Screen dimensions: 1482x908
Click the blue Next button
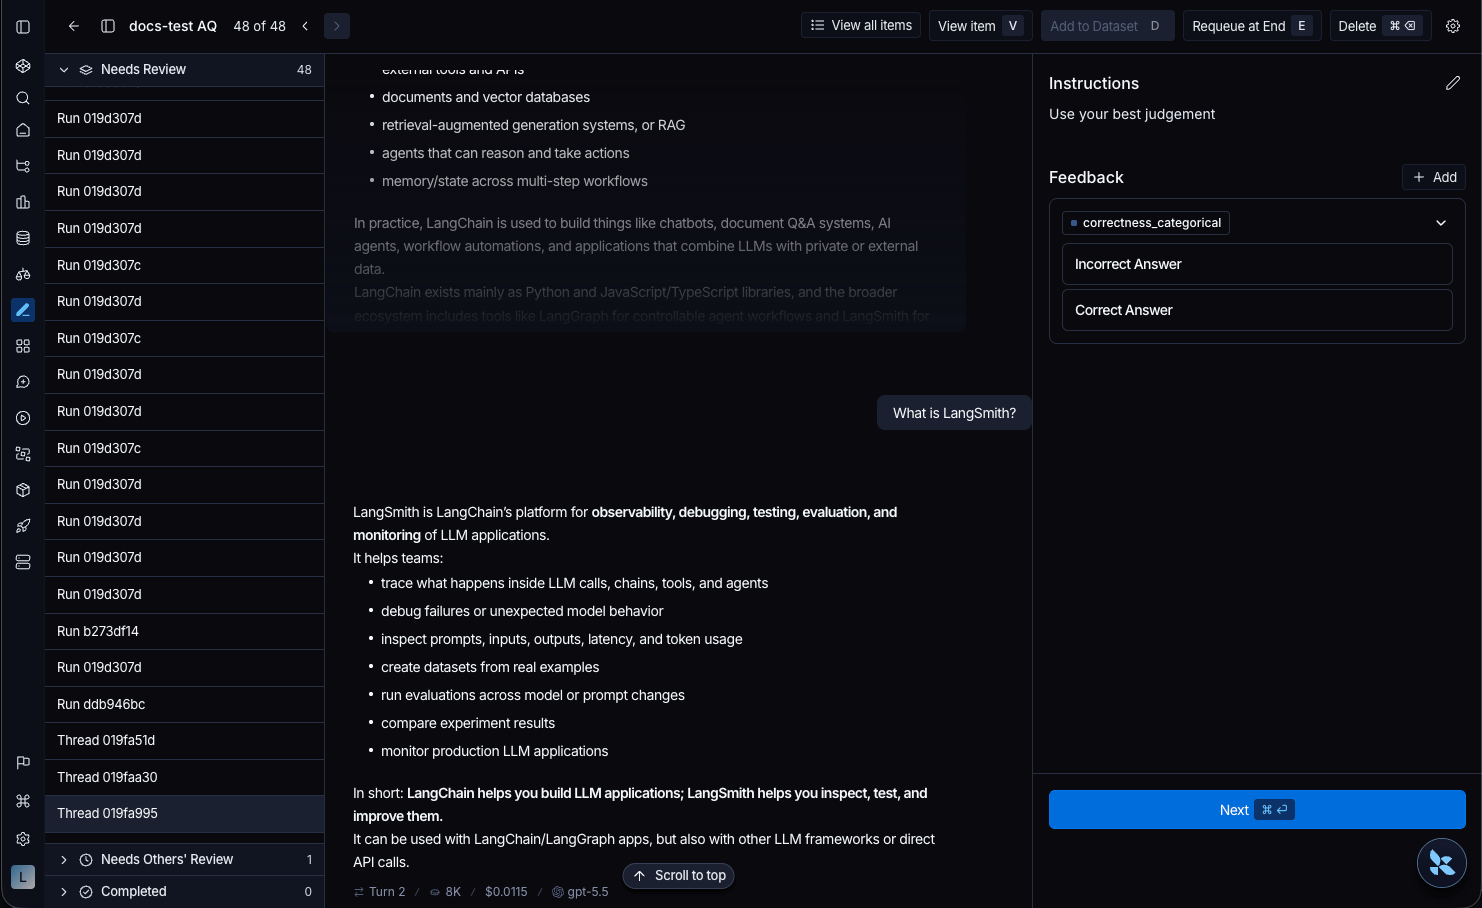tap(1257, 810)
